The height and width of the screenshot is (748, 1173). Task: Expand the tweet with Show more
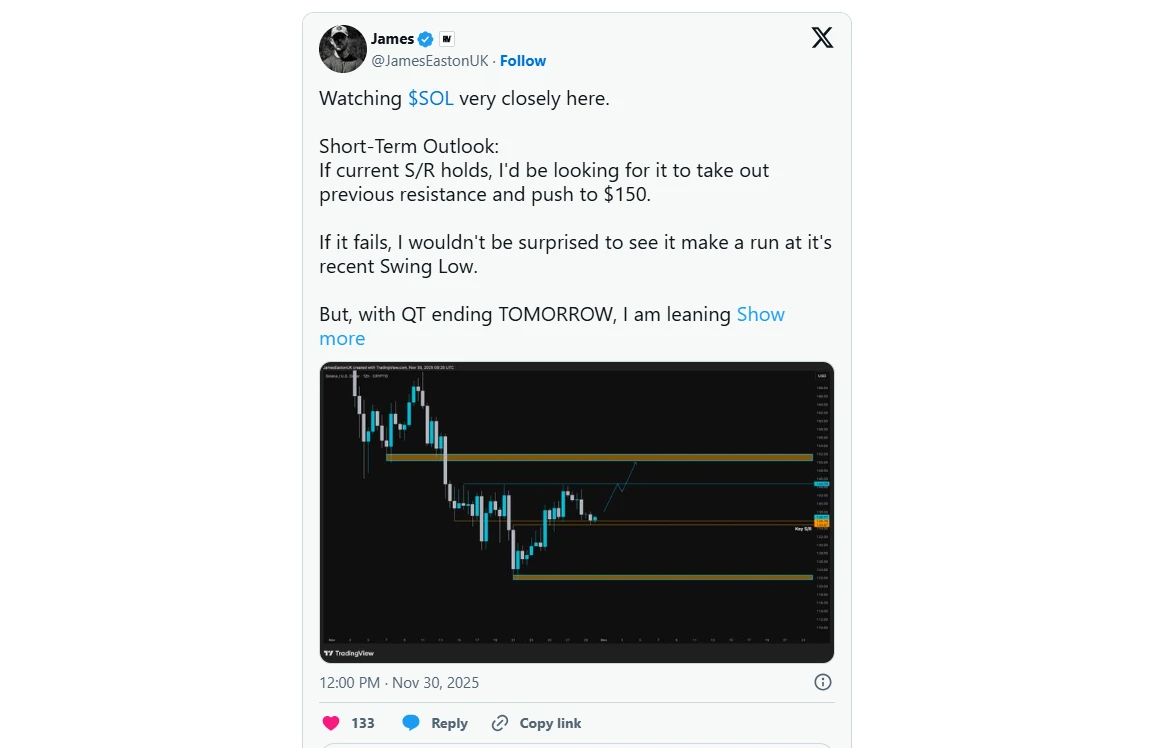760,314
